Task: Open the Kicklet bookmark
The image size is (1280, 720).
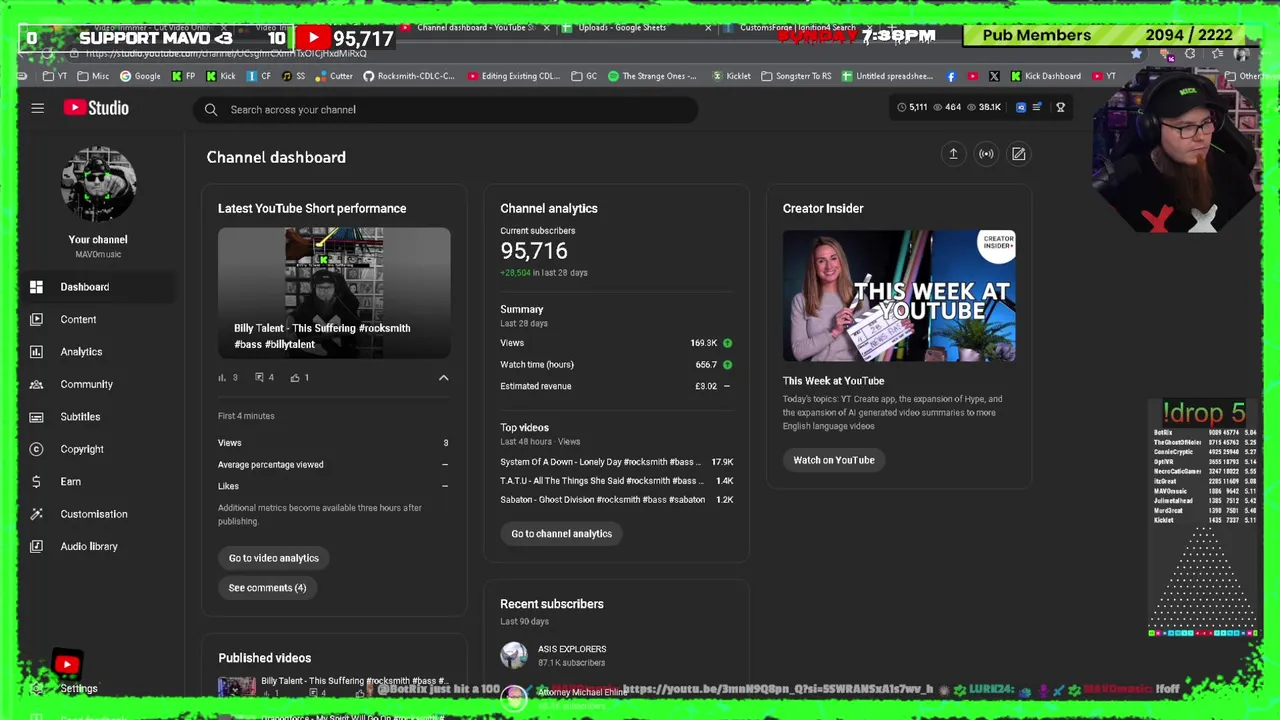Action: [x=731, y=76]
